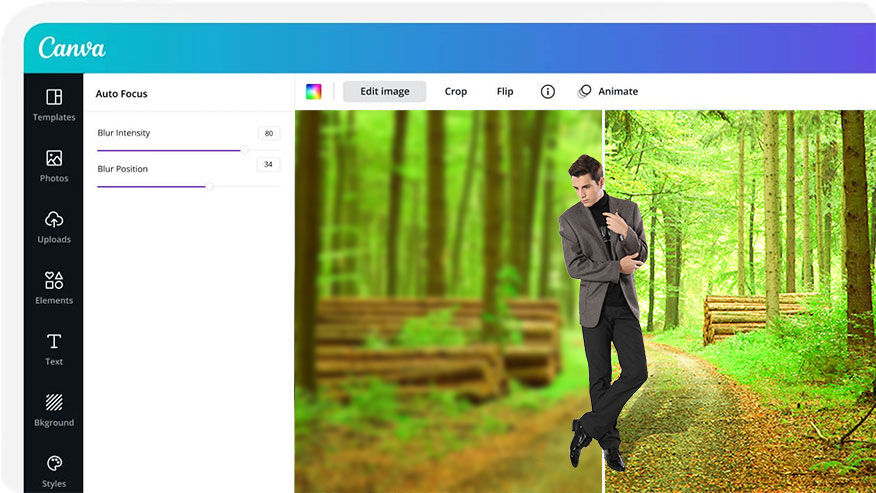The width and height of the screenshot is (876, 493).
Task: Click the Blur Position label
Action: (x=122, y=169)
